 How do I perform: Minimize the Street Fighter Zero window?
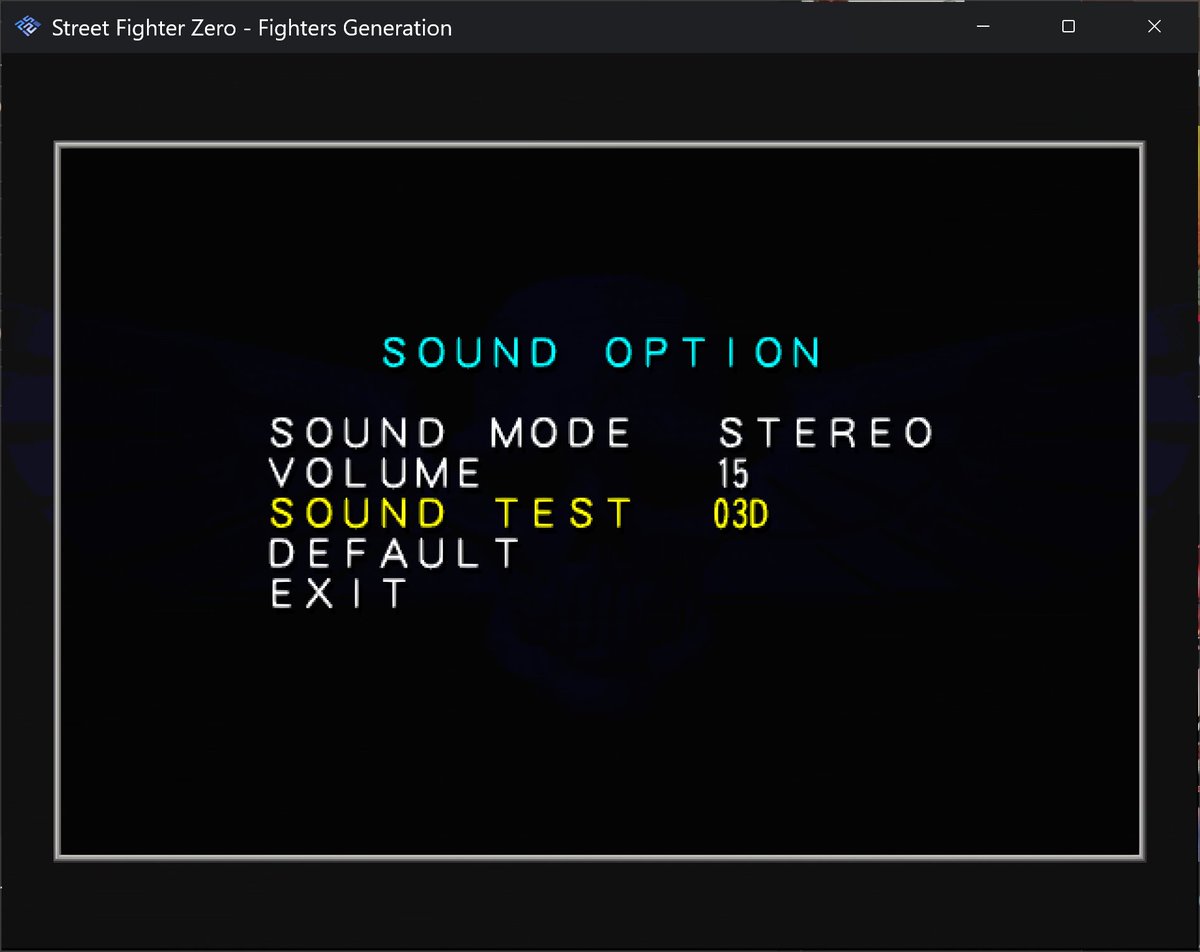983,27
